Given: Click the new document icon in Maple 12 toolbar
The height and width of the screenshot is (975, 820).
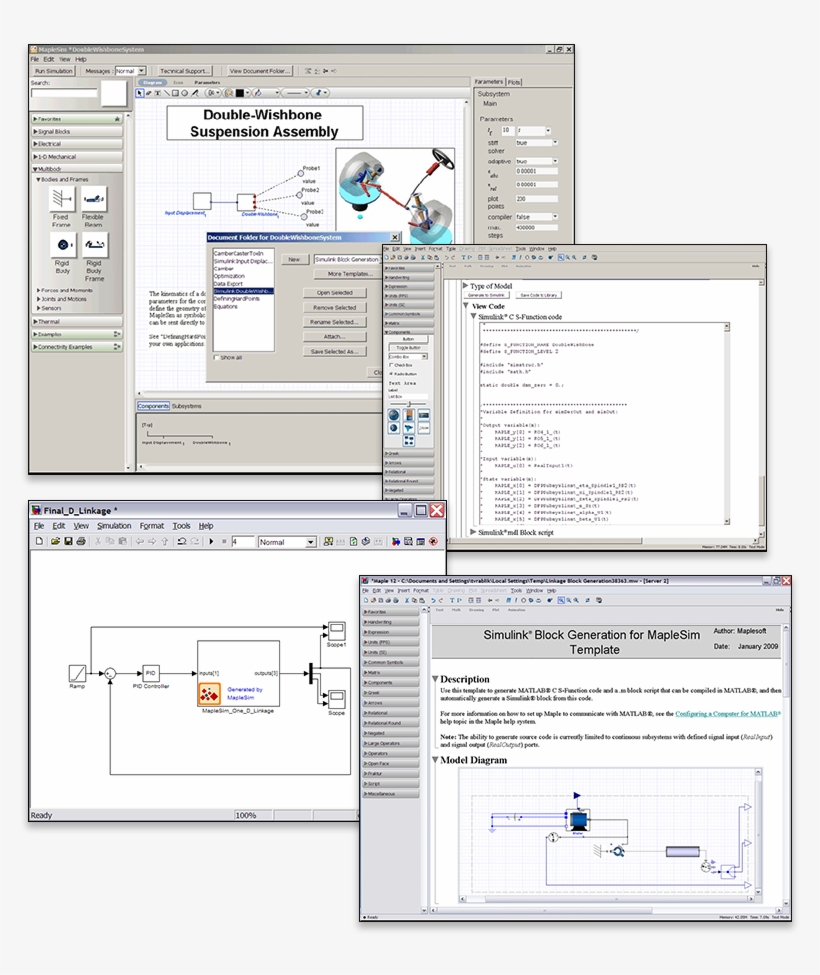Looking at the screenshot, I should (x=366, y=601).
